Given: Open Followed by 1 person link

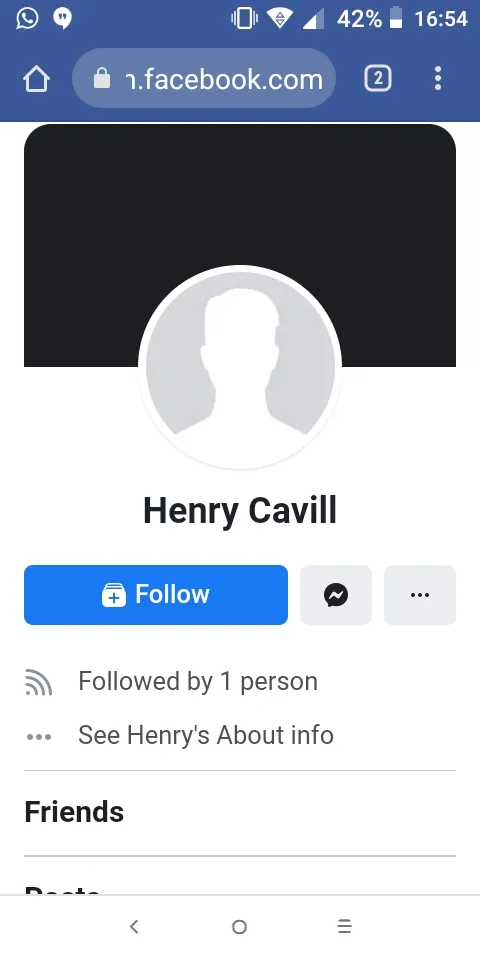Looking at the screenshot, I should (198, 681).
